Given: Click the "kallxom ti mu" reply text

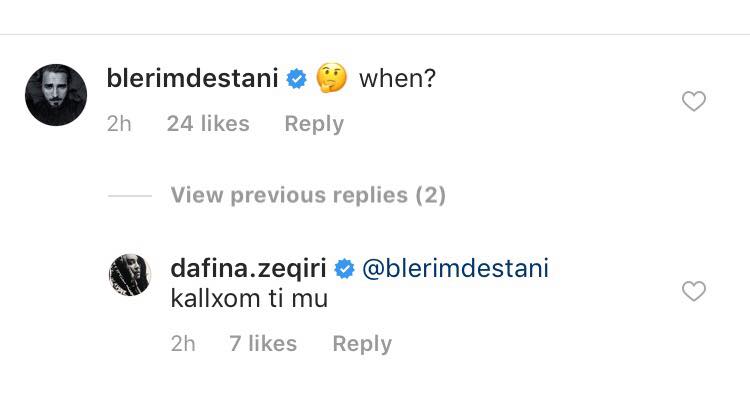Looking at the screenshot, I should (x=249, y=299).
